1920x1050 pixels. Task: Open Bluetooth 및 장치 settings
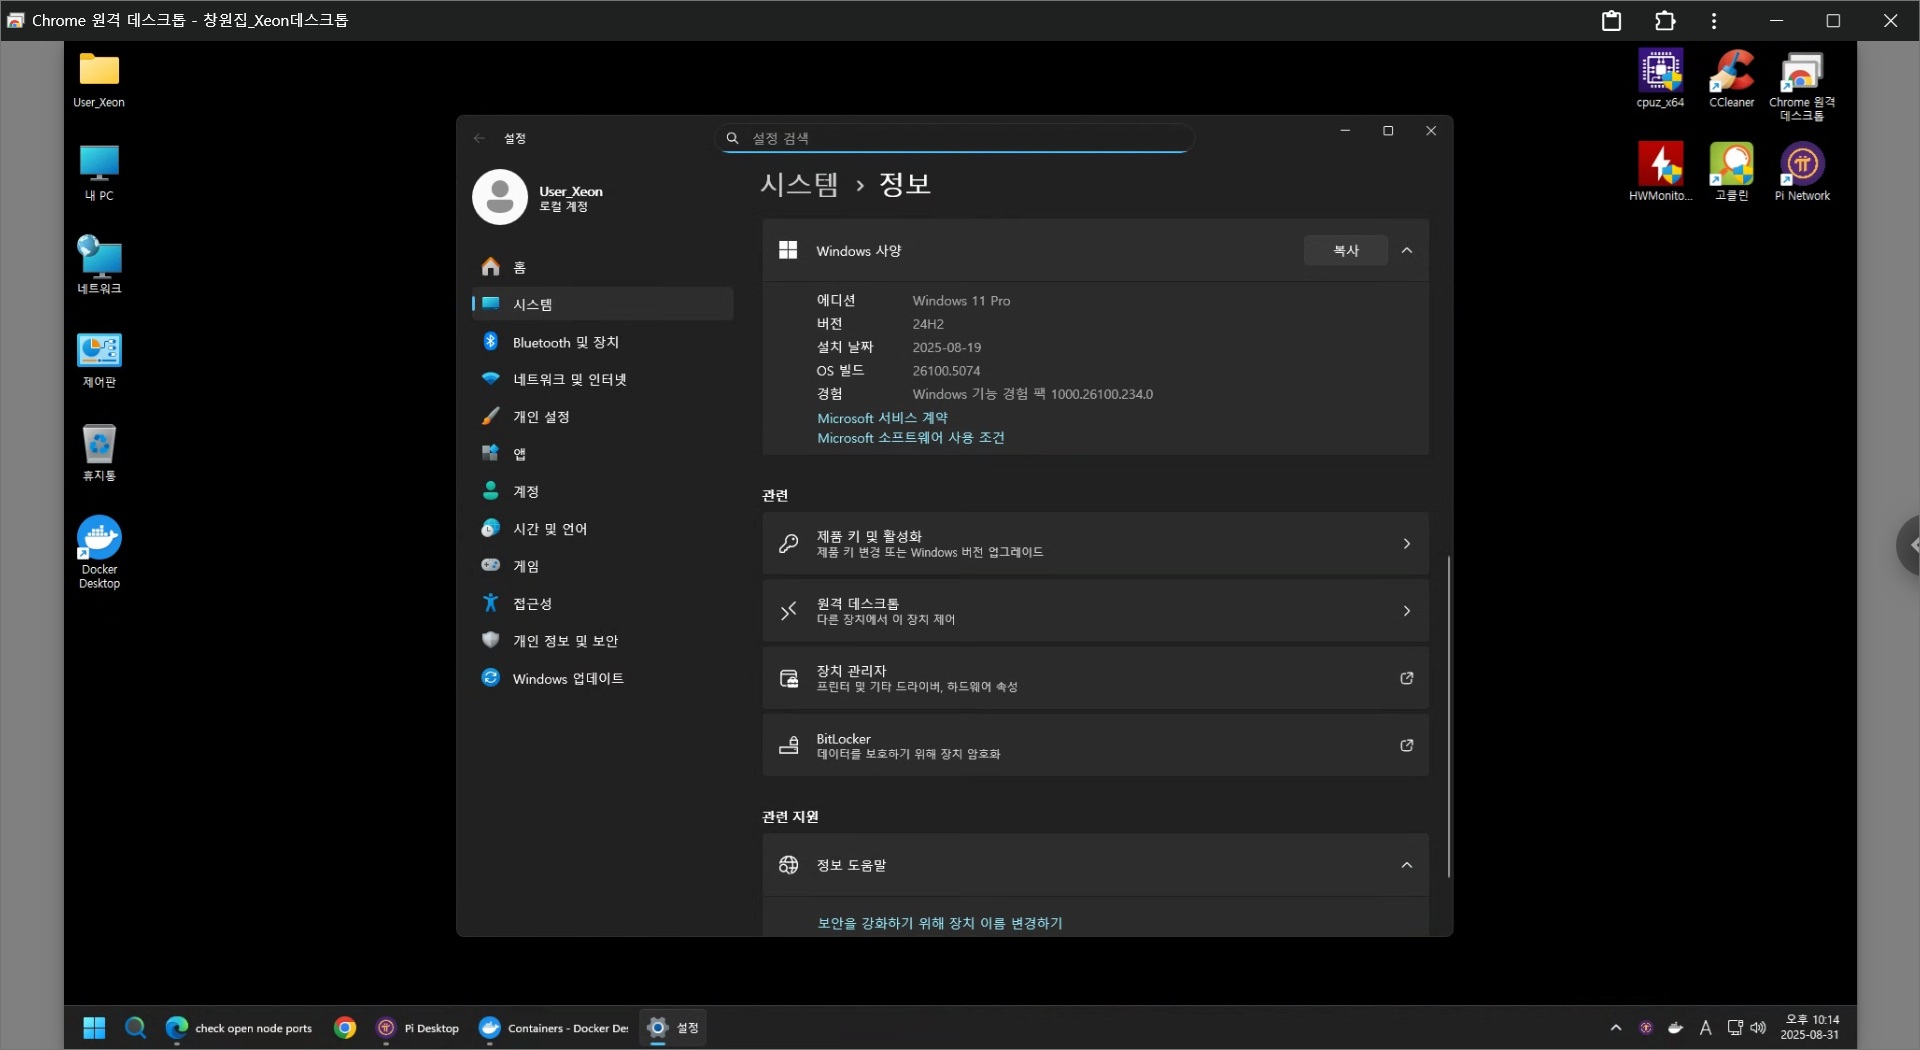[x=602, y=342]
